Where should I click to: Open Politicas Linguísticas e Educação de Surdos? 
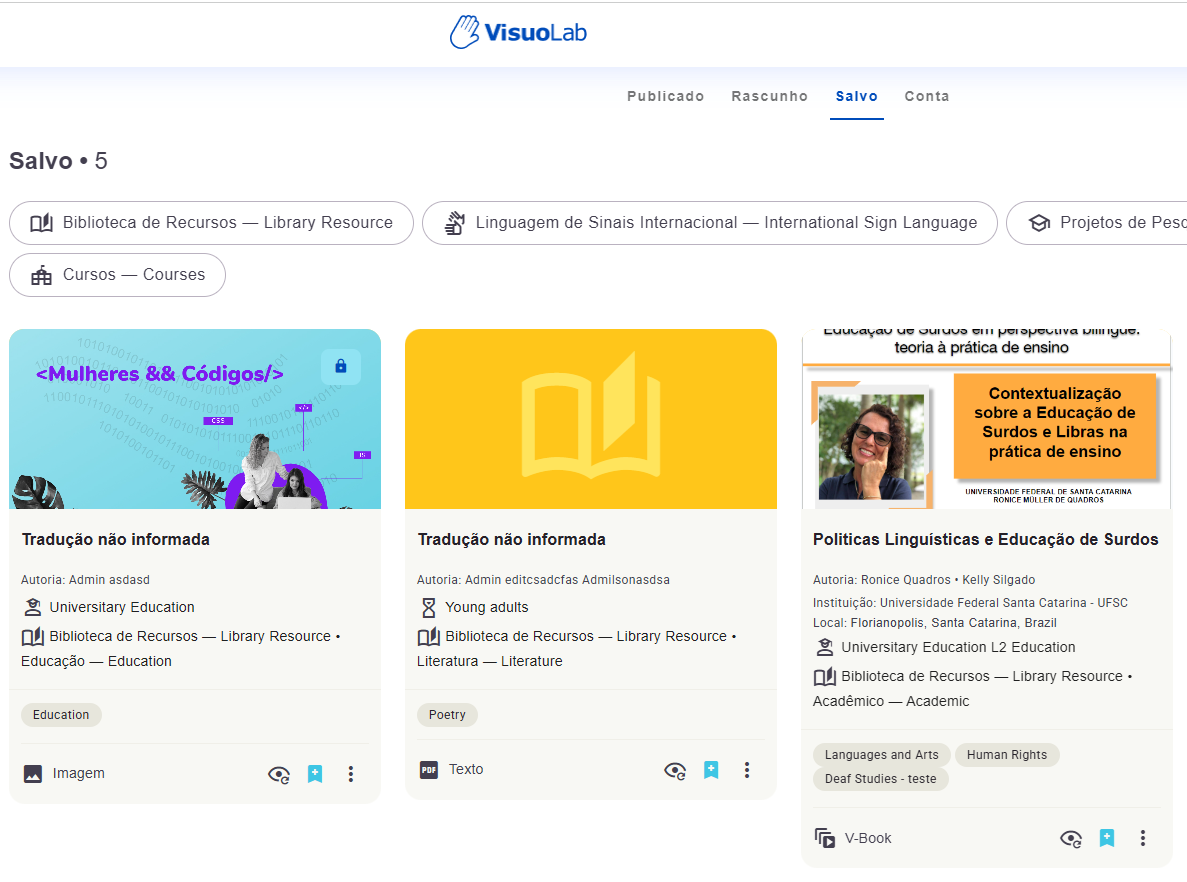986,539
